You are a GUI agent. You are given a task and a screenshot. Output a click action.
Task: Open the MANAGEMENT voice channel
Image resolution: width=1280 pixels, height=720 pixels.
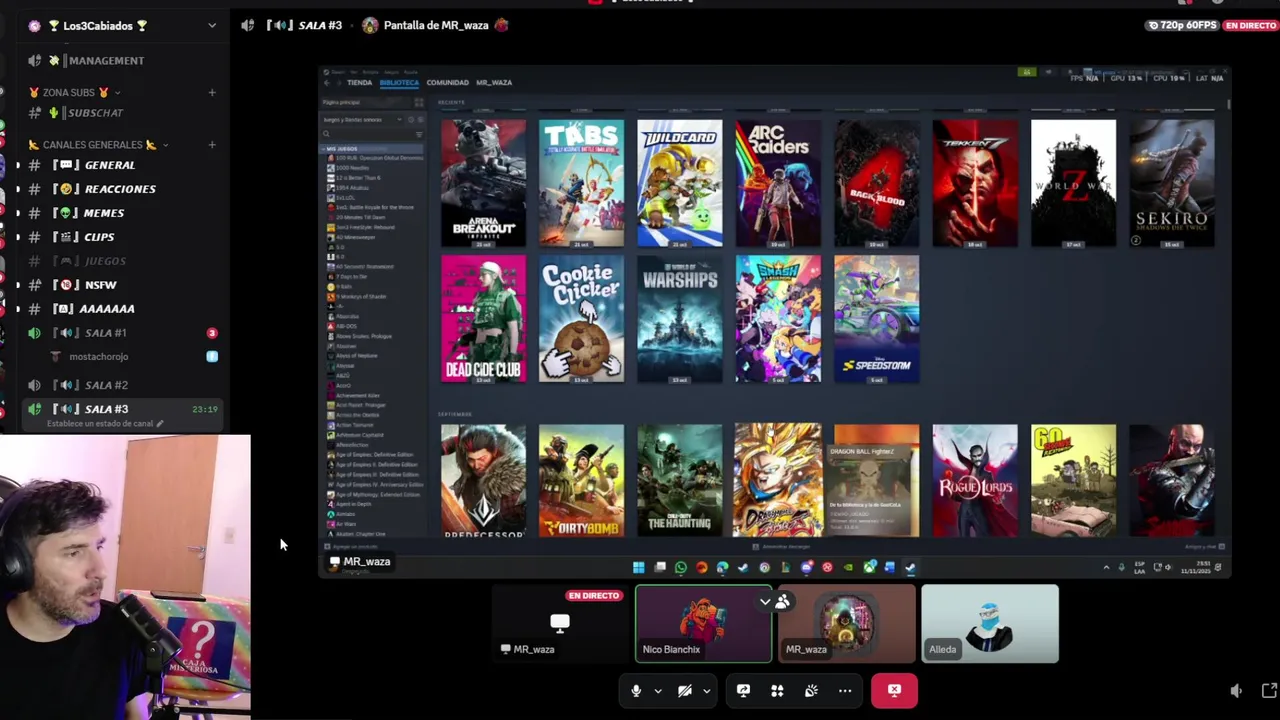(x=124, y=60)
